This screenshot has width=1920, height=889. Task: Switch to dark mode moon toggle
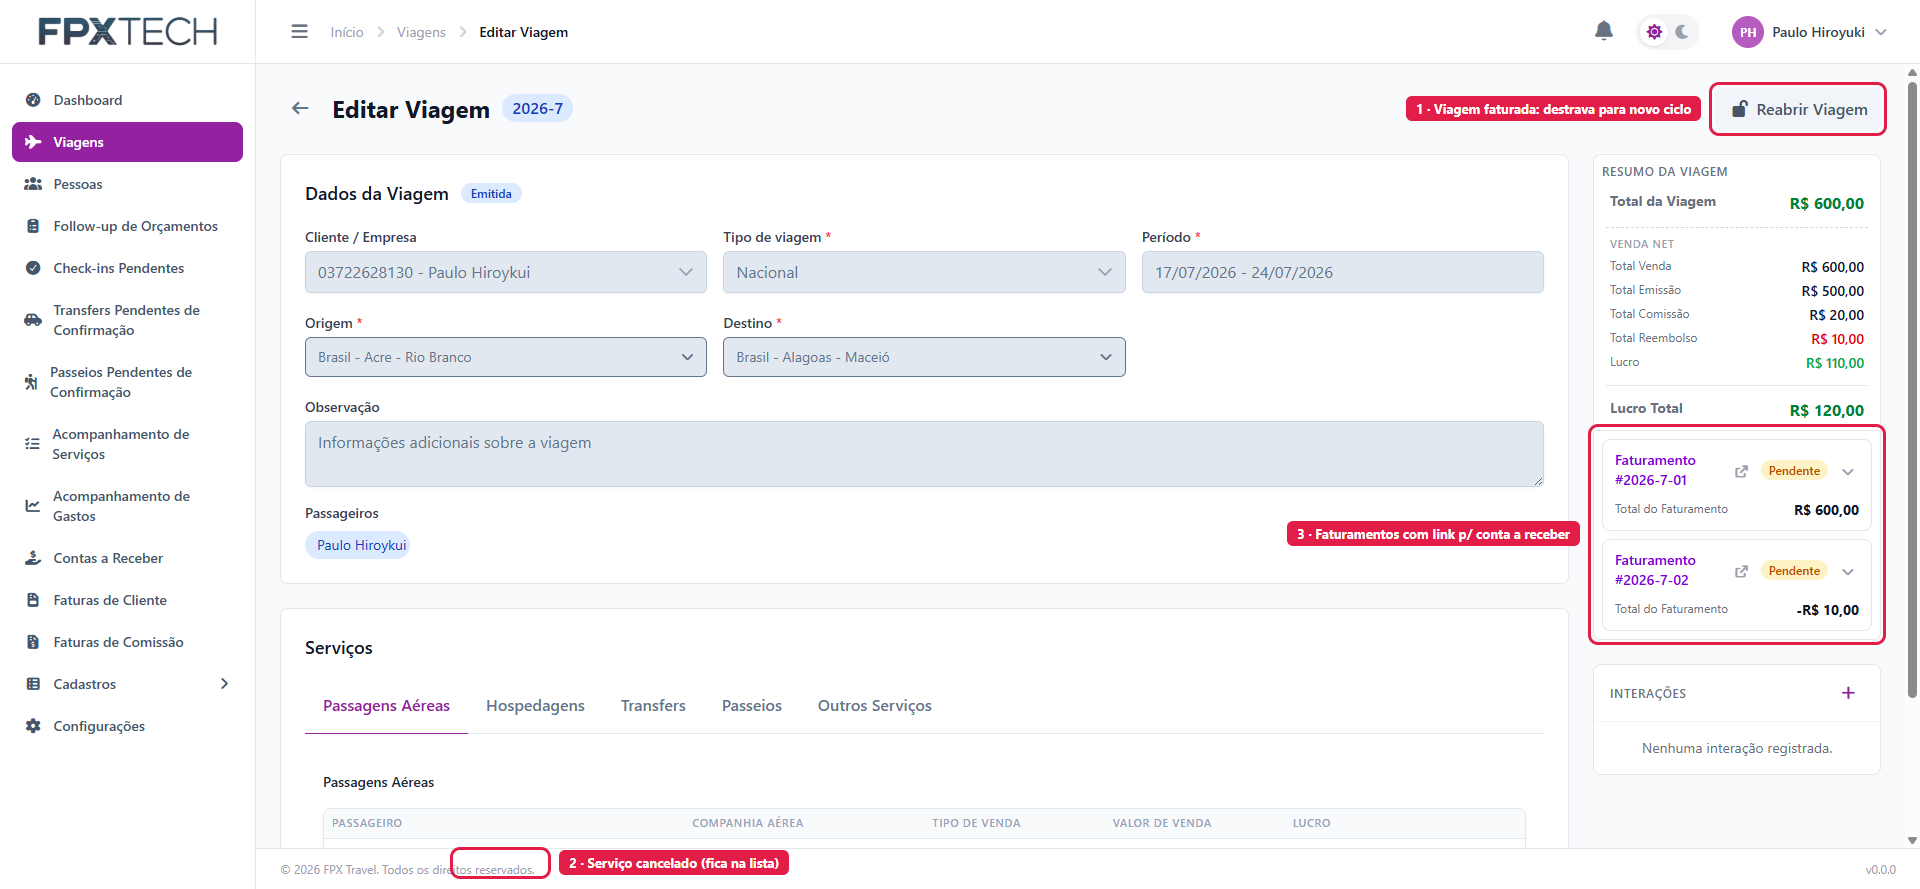click(x=1682, y=32)
